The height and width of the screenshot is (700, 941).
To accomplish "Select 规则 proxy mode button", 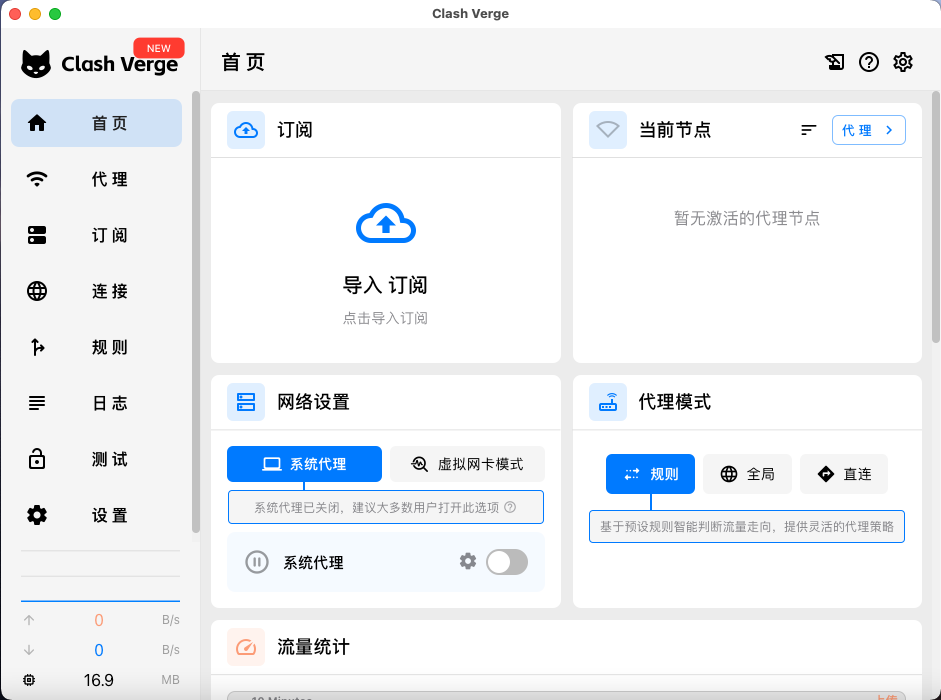I will pos(650,474).
